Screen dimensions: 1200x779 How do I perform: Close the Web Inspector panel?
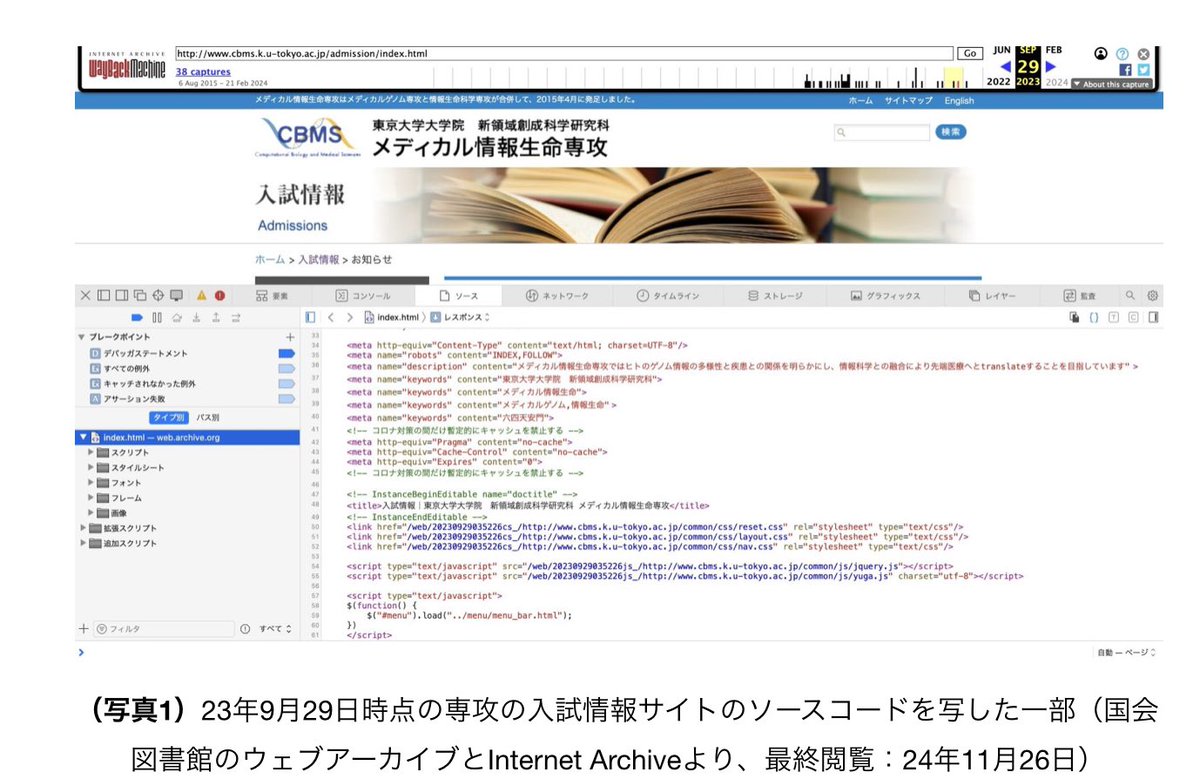[x=85, y=296]
